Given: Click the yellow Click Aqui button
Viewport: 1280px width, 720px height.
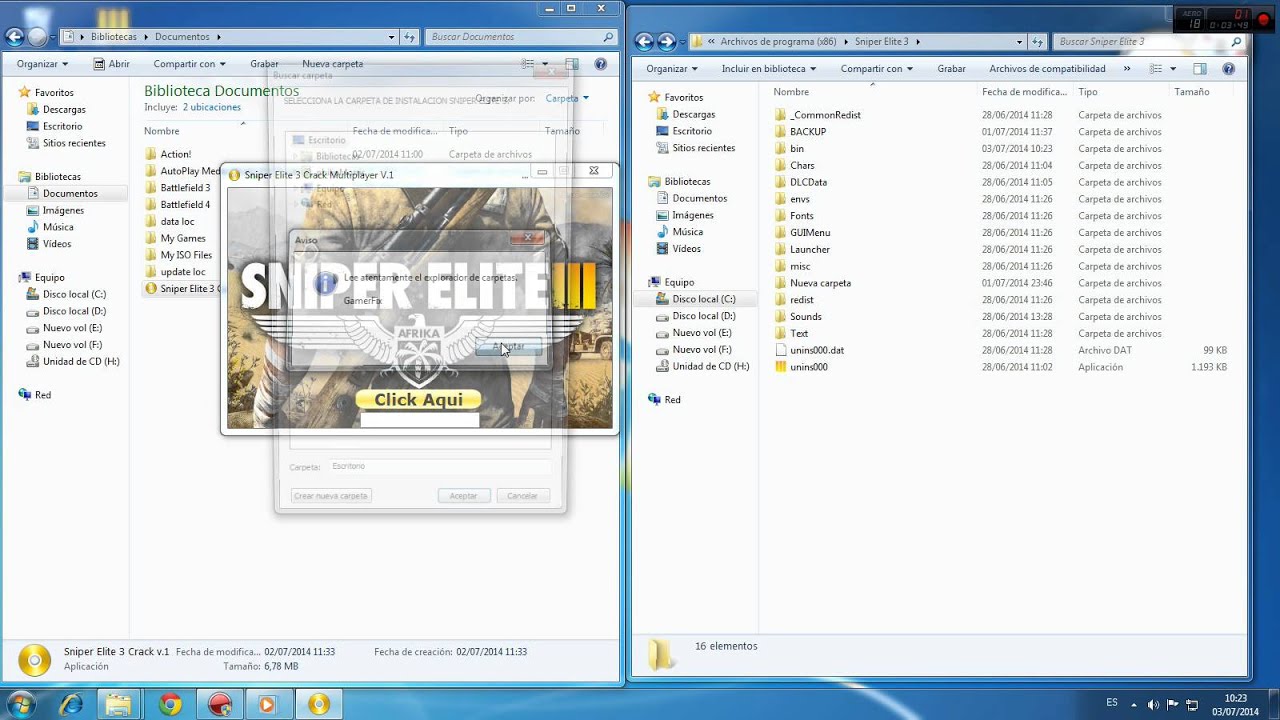Looking at the screenshot, I should click(x=418, y=399).
